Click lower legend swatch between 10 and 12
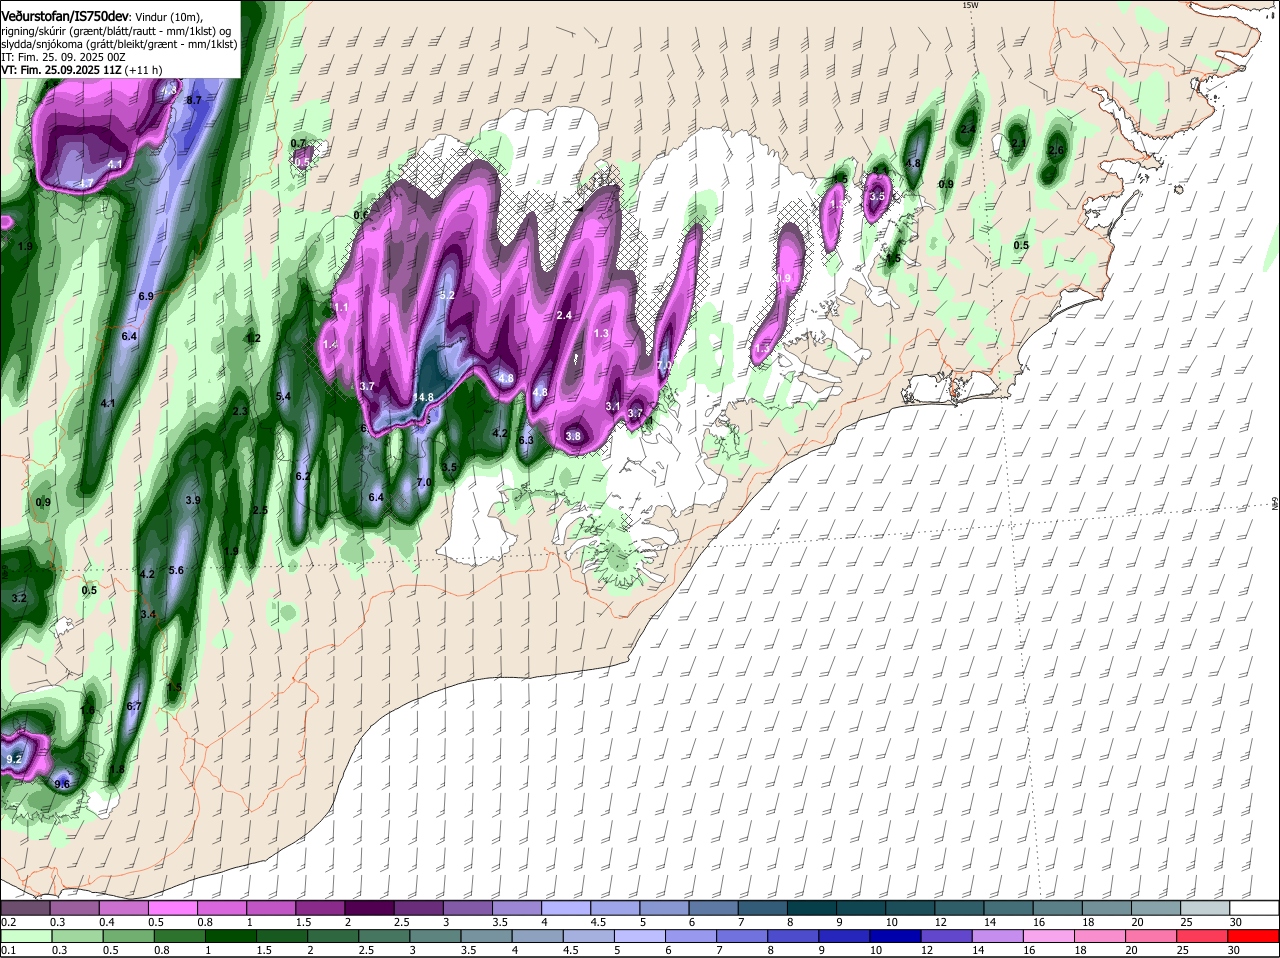This screenshot has height=958, width=1280. point(896,937)
